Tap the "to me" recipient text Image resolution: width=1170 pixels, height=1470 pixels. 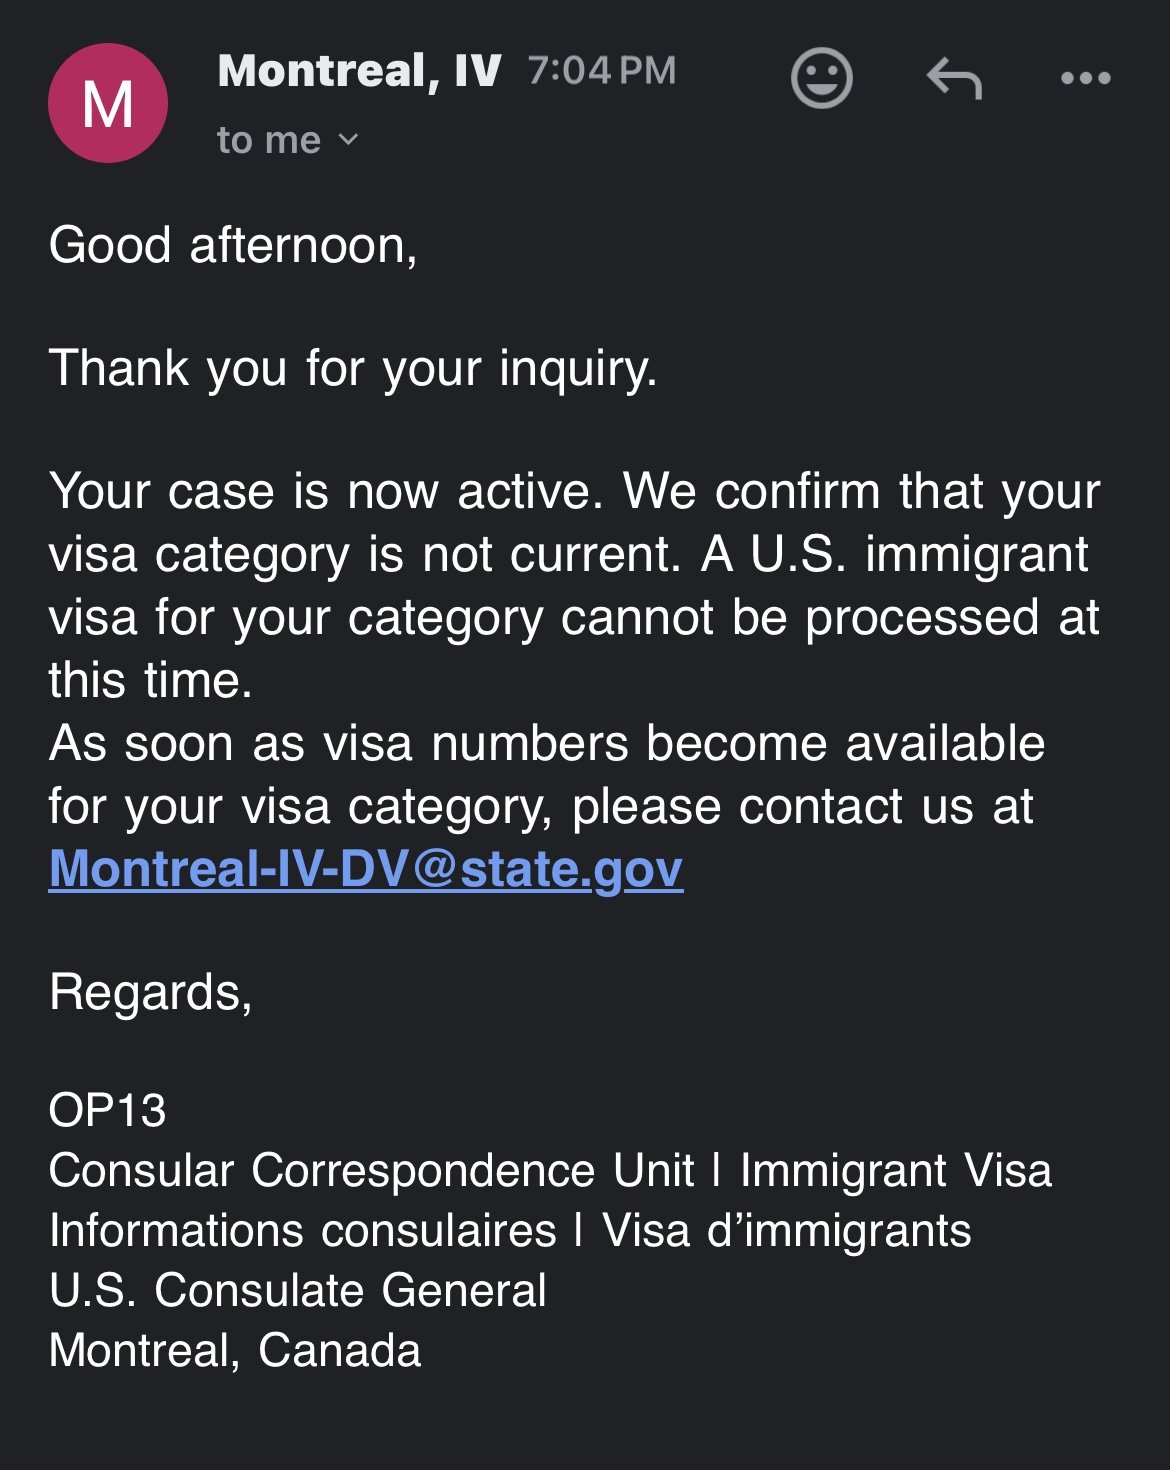[269, 140]
